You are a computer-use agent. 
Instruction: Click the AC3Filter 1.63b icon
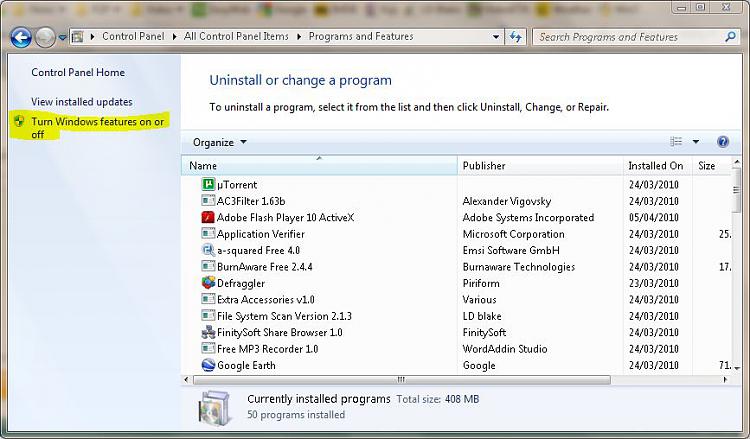click(x=208, y=200)
